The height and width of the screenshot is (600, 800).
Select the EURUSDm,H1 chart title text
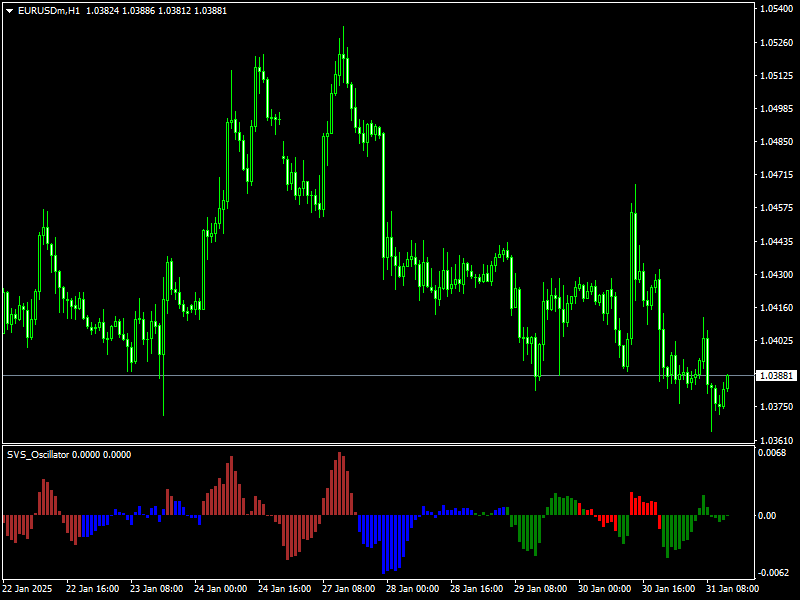(x=49, y=11)
